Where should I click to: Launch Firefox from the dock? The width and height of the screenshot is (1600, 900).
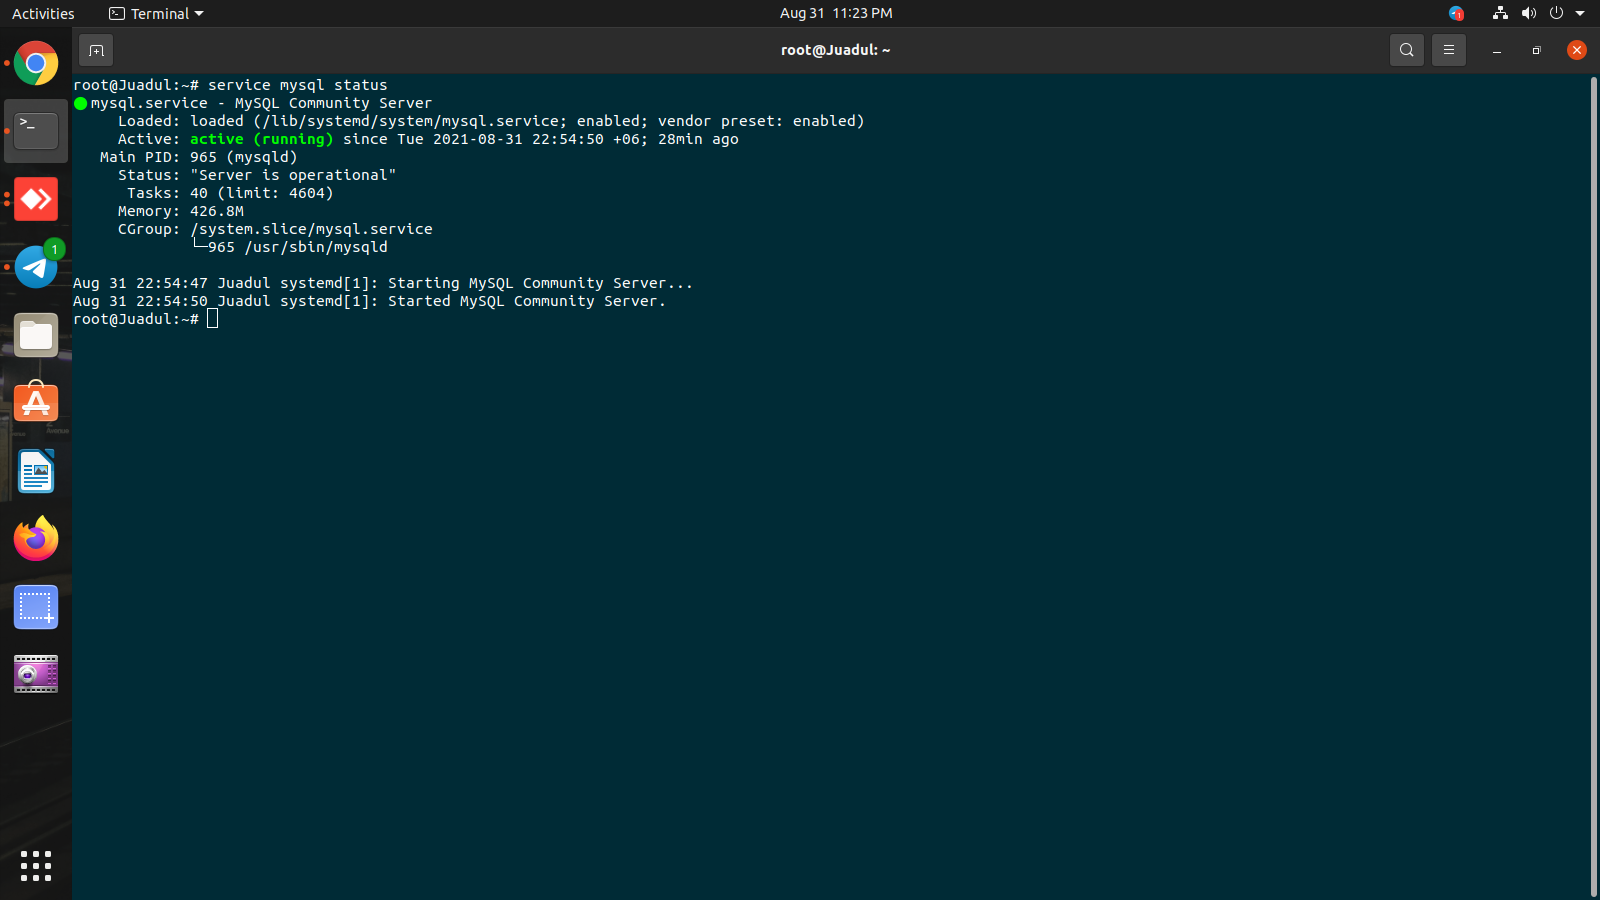pos(36,539)
